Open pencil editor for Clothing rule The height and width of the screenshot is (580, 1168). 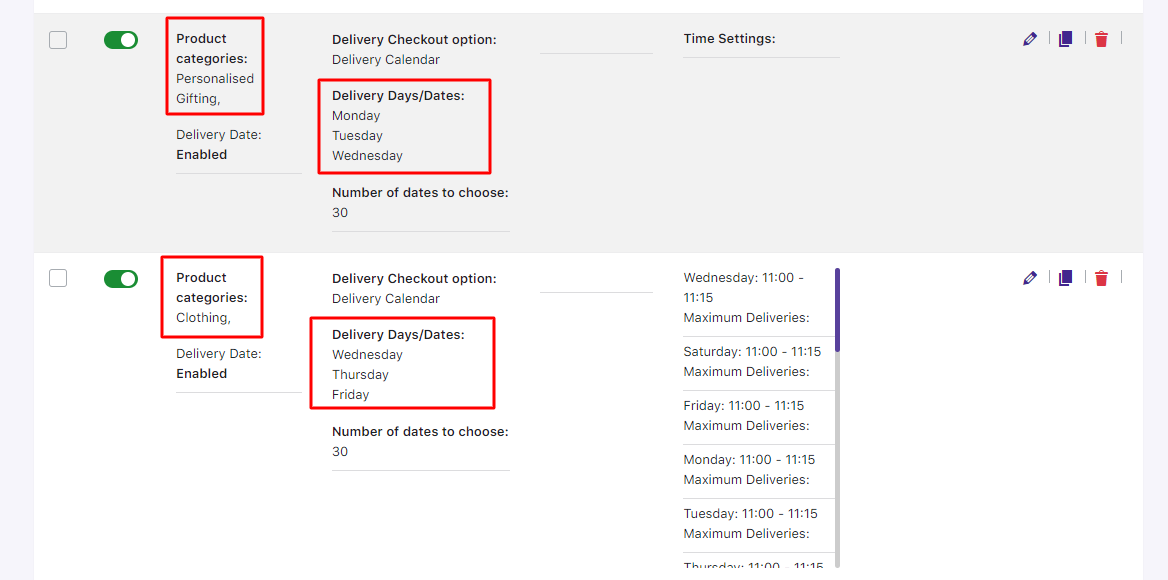1030,278
